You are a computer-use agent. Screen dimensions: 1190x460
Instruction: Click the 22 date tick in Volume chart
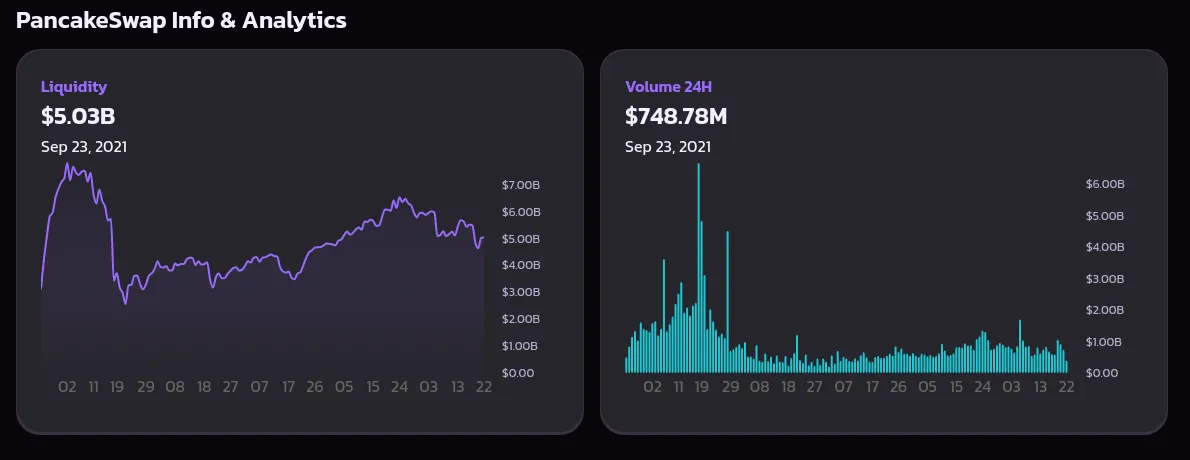pos(1066,386)
